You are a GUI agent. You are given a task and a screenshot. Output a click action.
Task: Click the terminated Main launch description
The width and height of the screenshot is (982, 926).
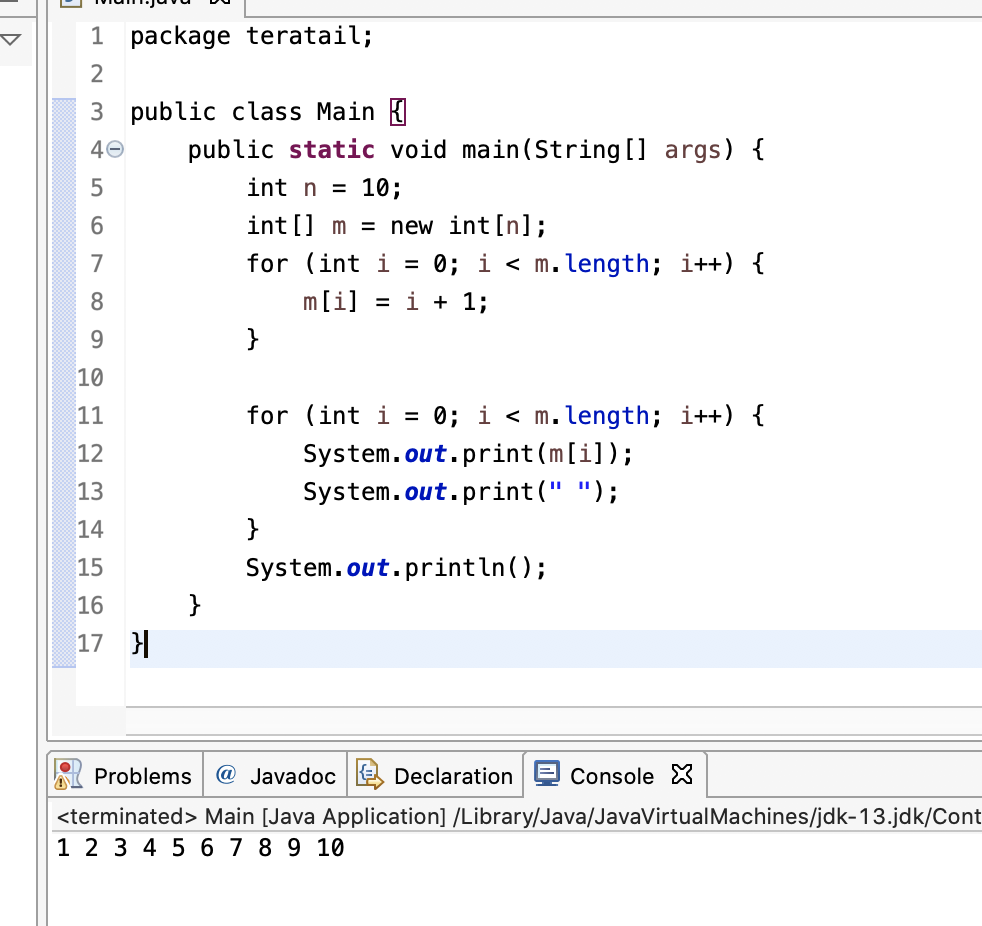[x=519, y=816]
